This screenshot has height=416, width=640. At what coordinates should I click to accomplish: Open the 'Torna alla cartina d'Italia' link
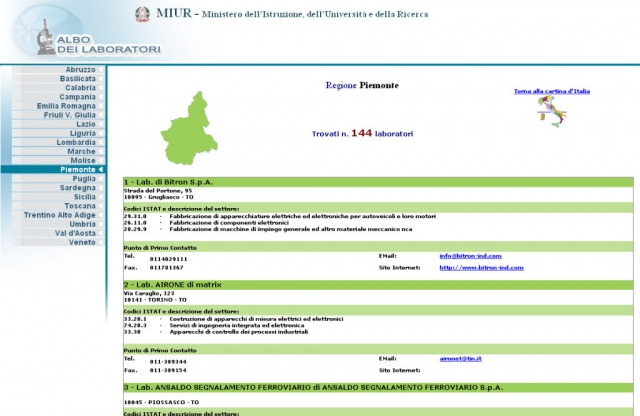pos(551,91)
